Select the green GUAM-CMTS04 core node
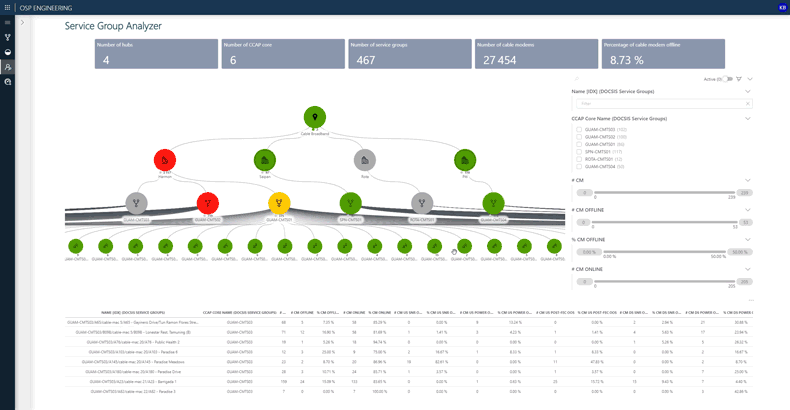Screen dimensions: 790x410 494,203
